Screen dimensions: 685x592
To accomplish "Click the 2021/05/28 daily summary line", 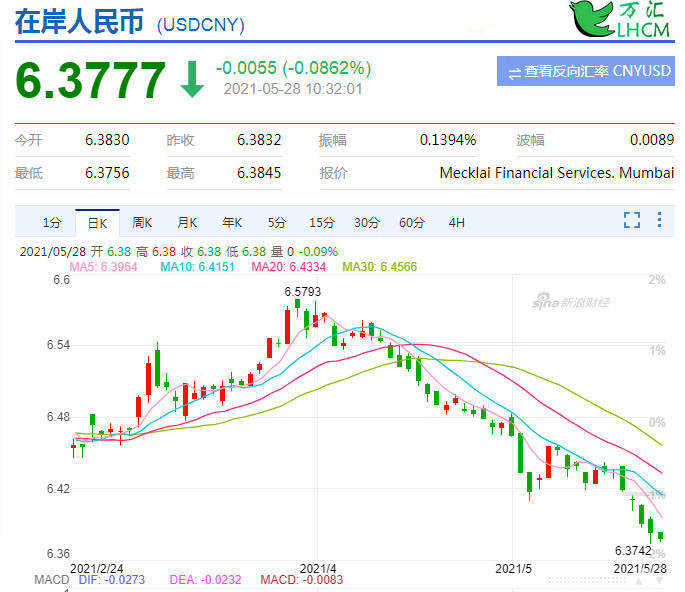I will [x=179, y=252].
